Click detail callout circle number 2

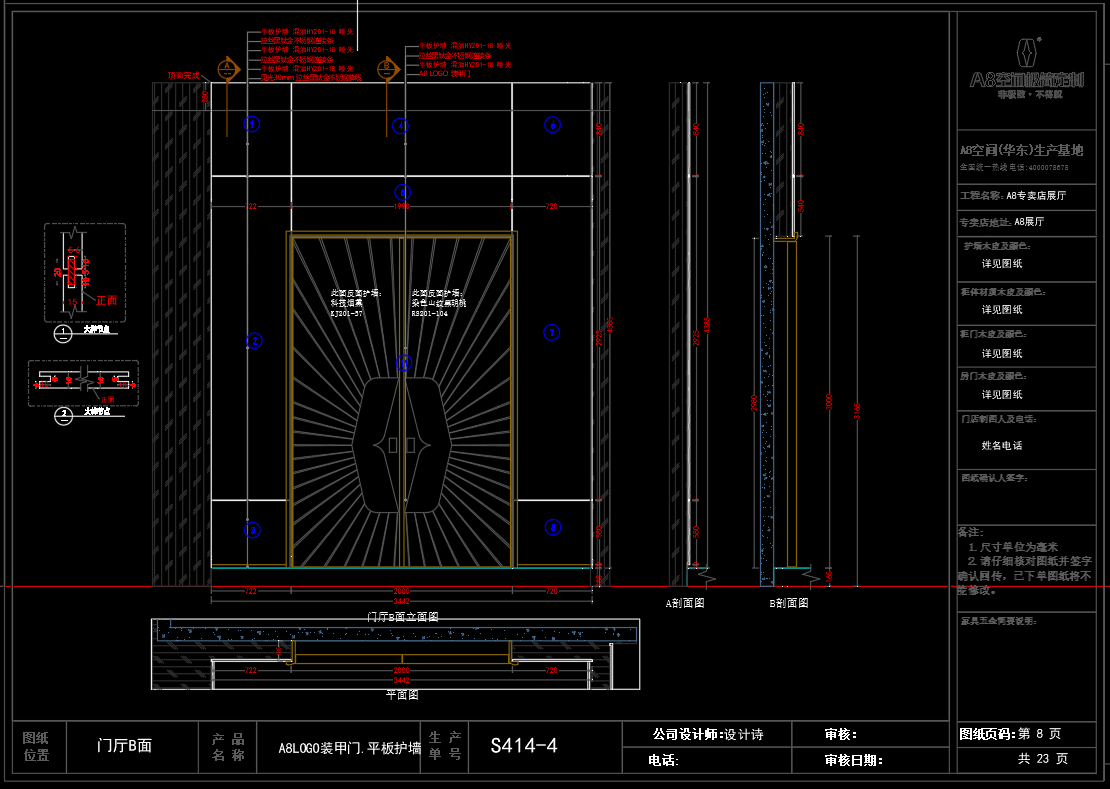pyautogui.click(x=64, y=413)
